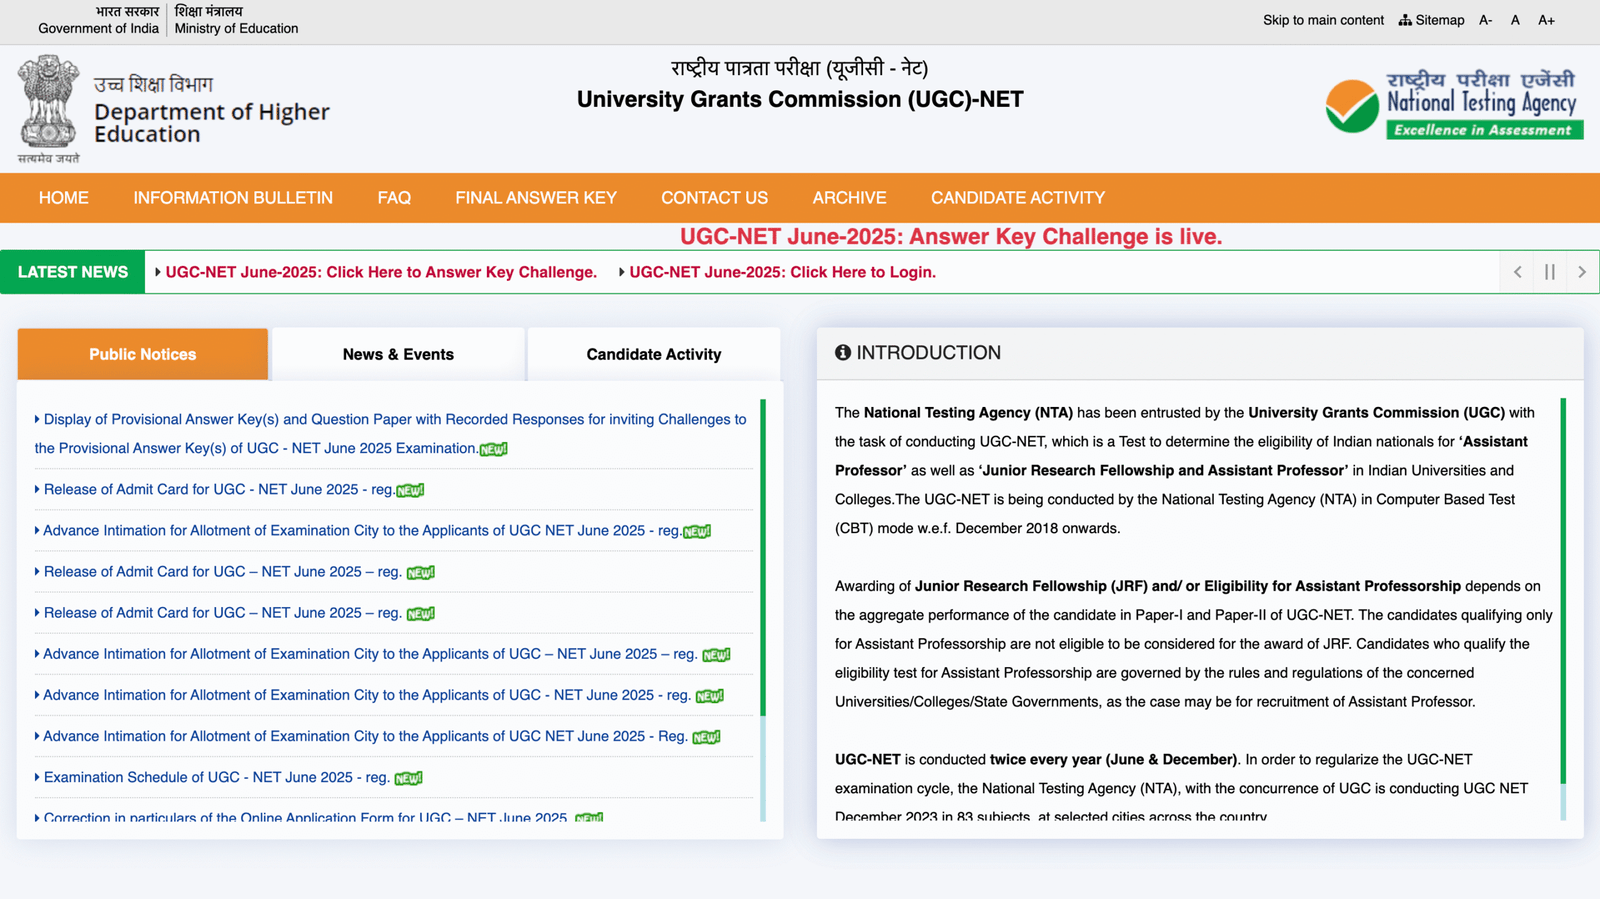Switch to the Candidate Activity tab
The width and height of the screenshot is (1600, 899).
tap(654, 354)
